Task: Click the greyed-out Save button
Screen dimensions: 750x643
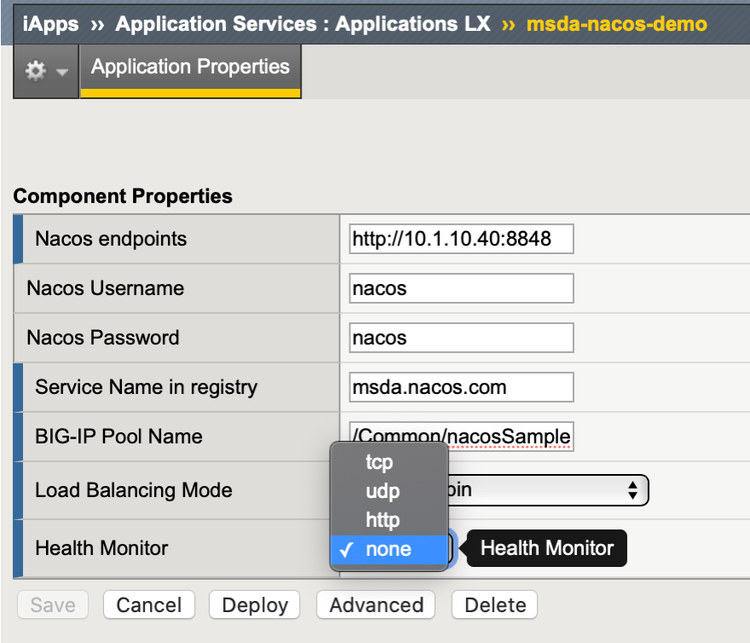Action: coord(53,605)
